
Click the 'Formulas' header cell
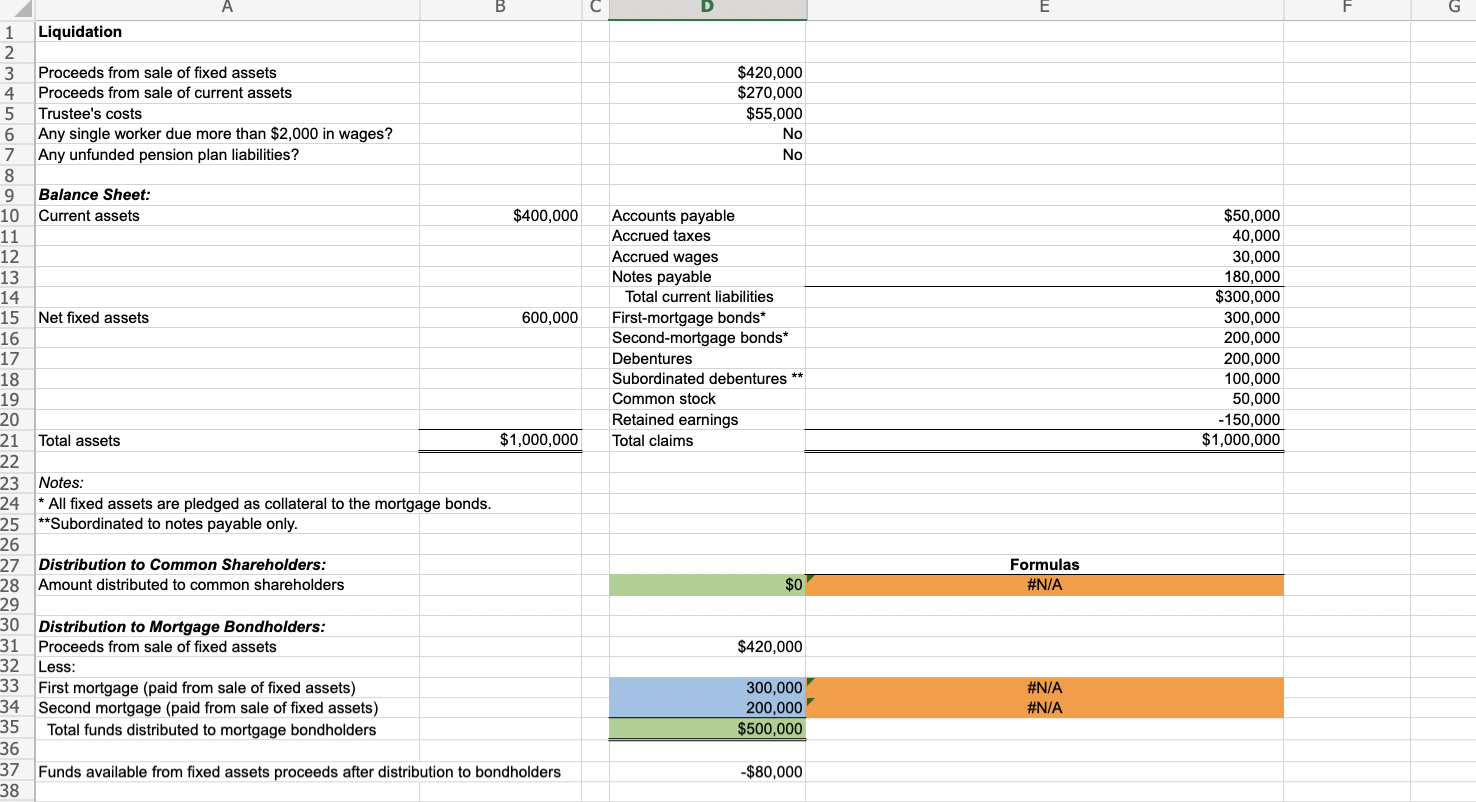1044,564
